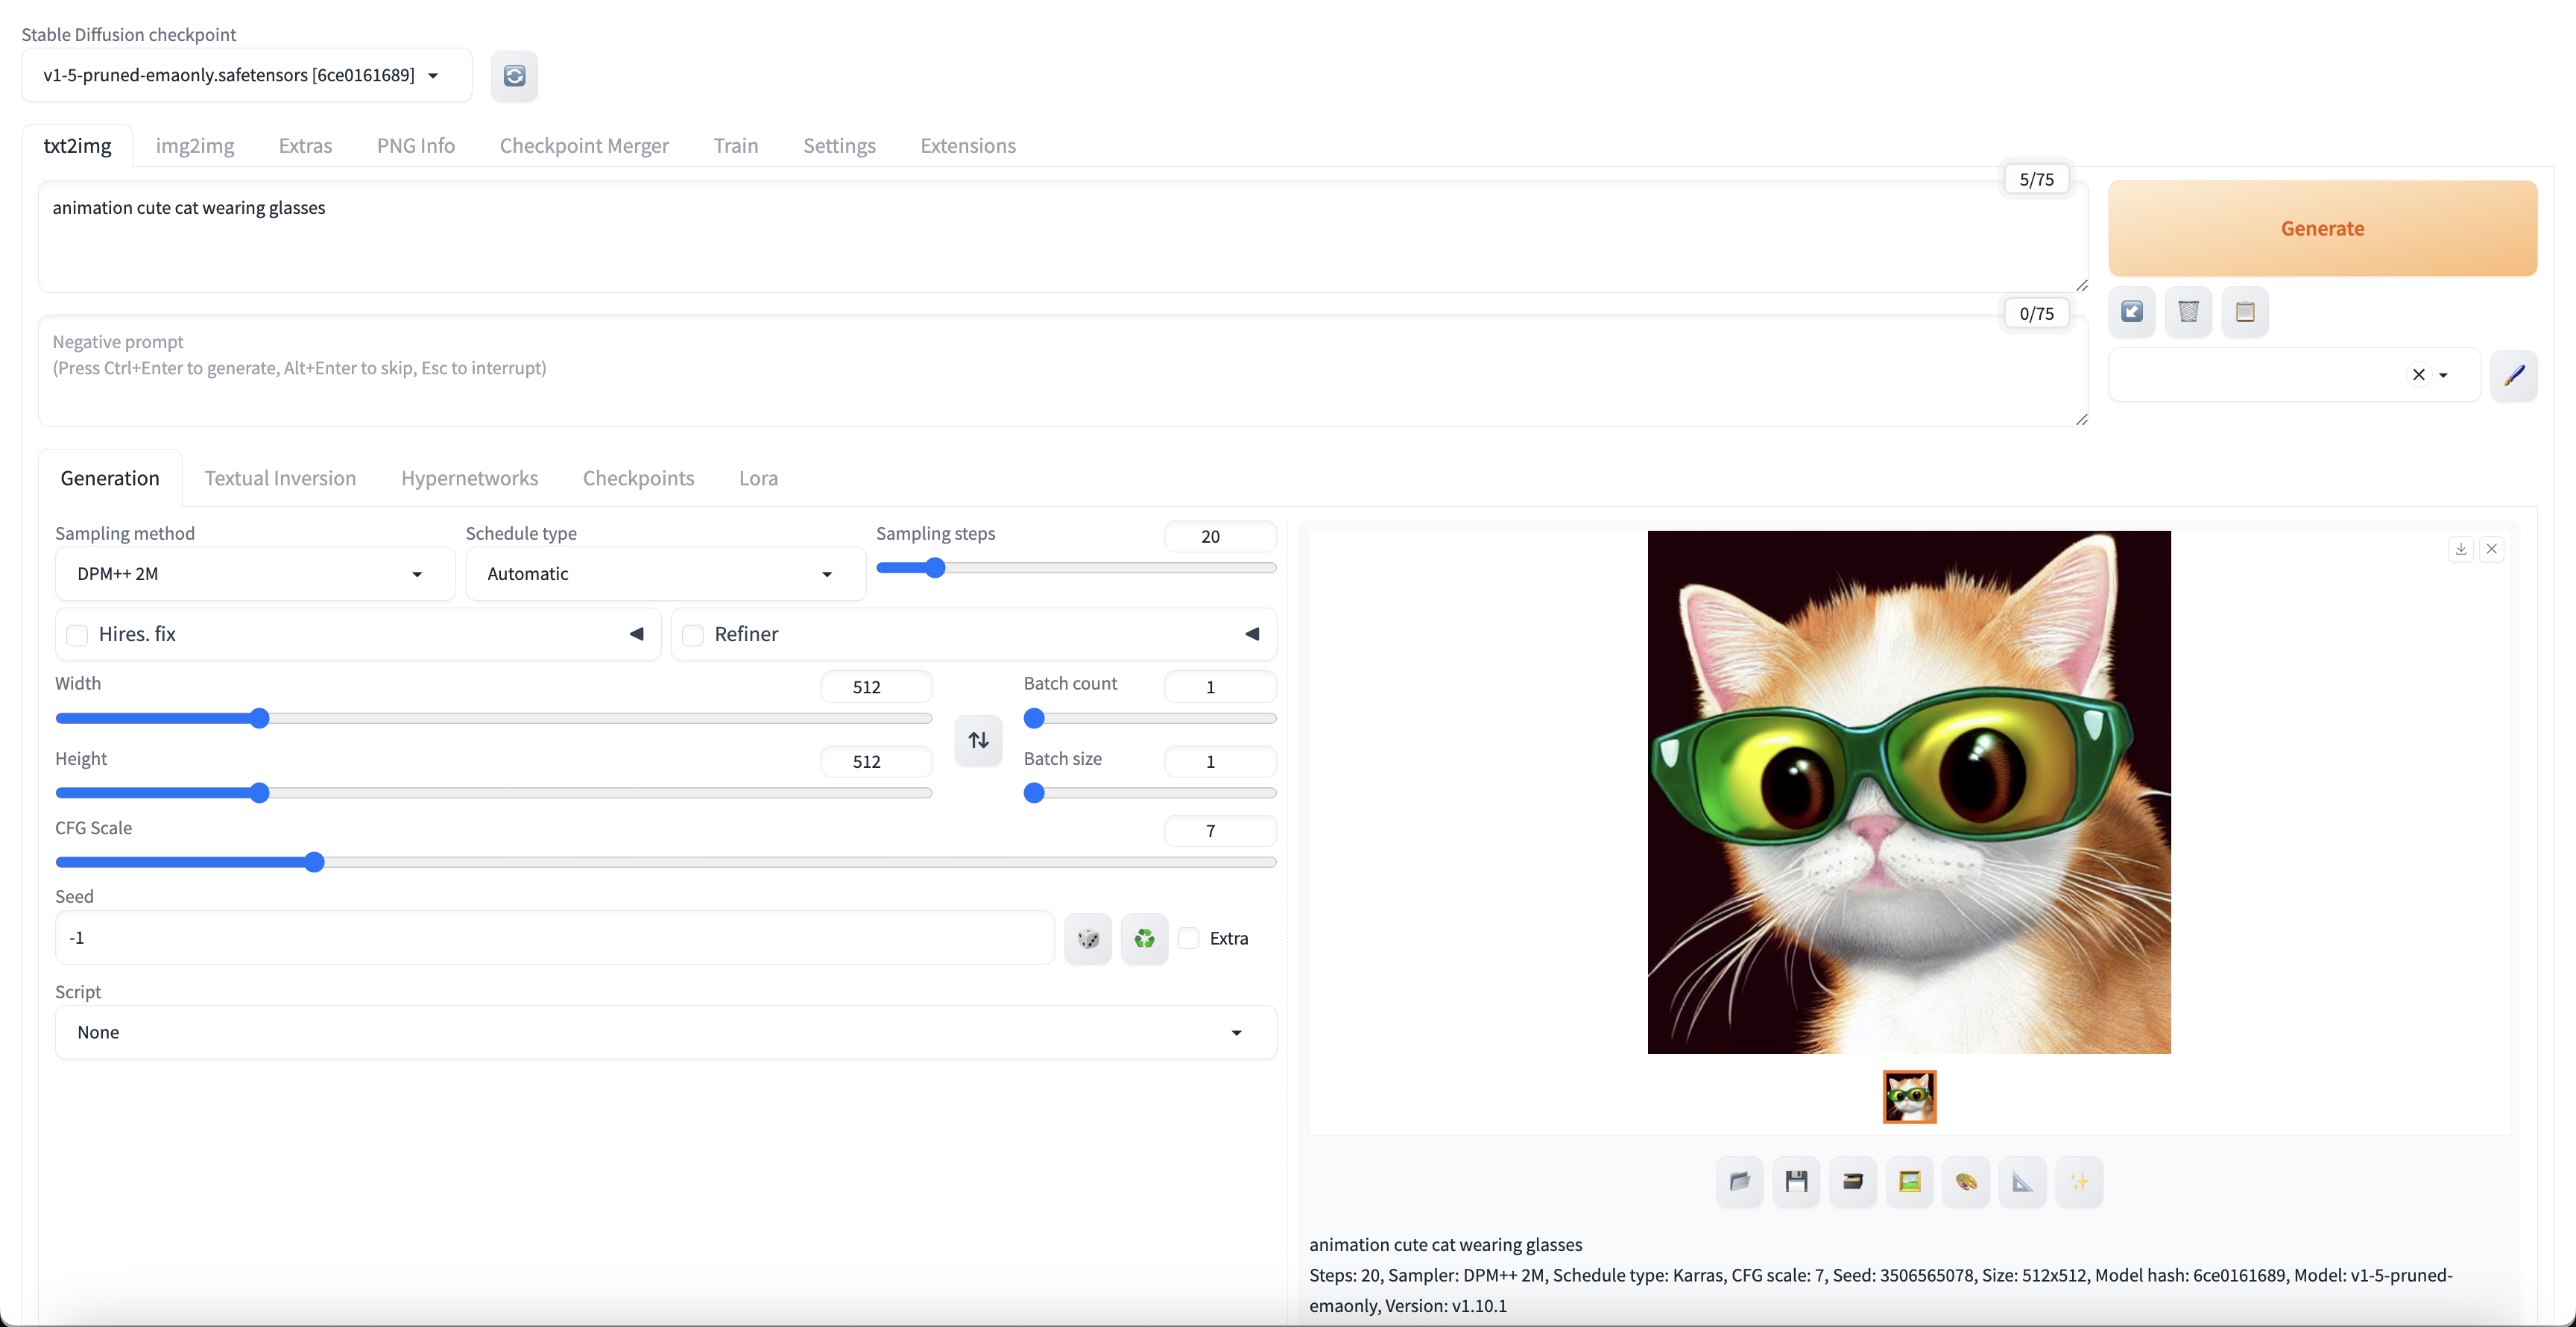Enable the Hires. fix checkbox

click(x=77, y=635)
